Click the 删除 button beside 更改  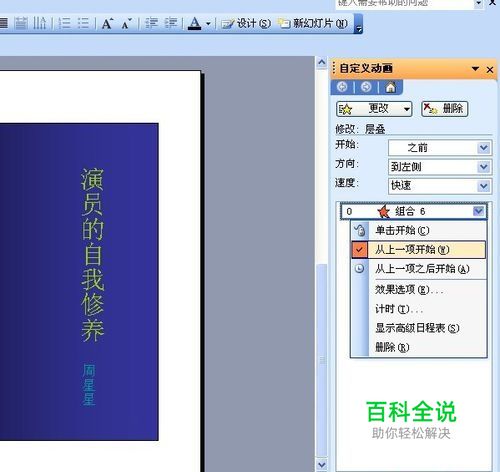(445, 109)
